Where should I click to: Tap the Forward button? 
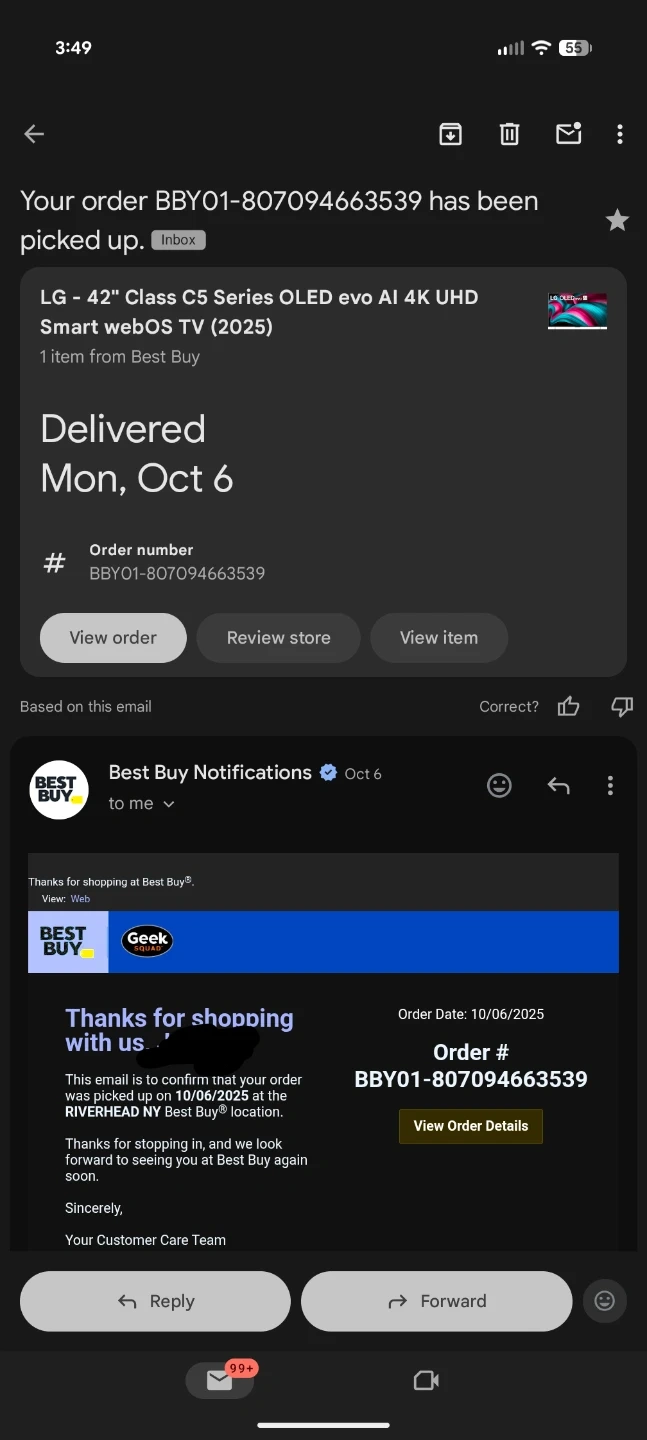437,1301
